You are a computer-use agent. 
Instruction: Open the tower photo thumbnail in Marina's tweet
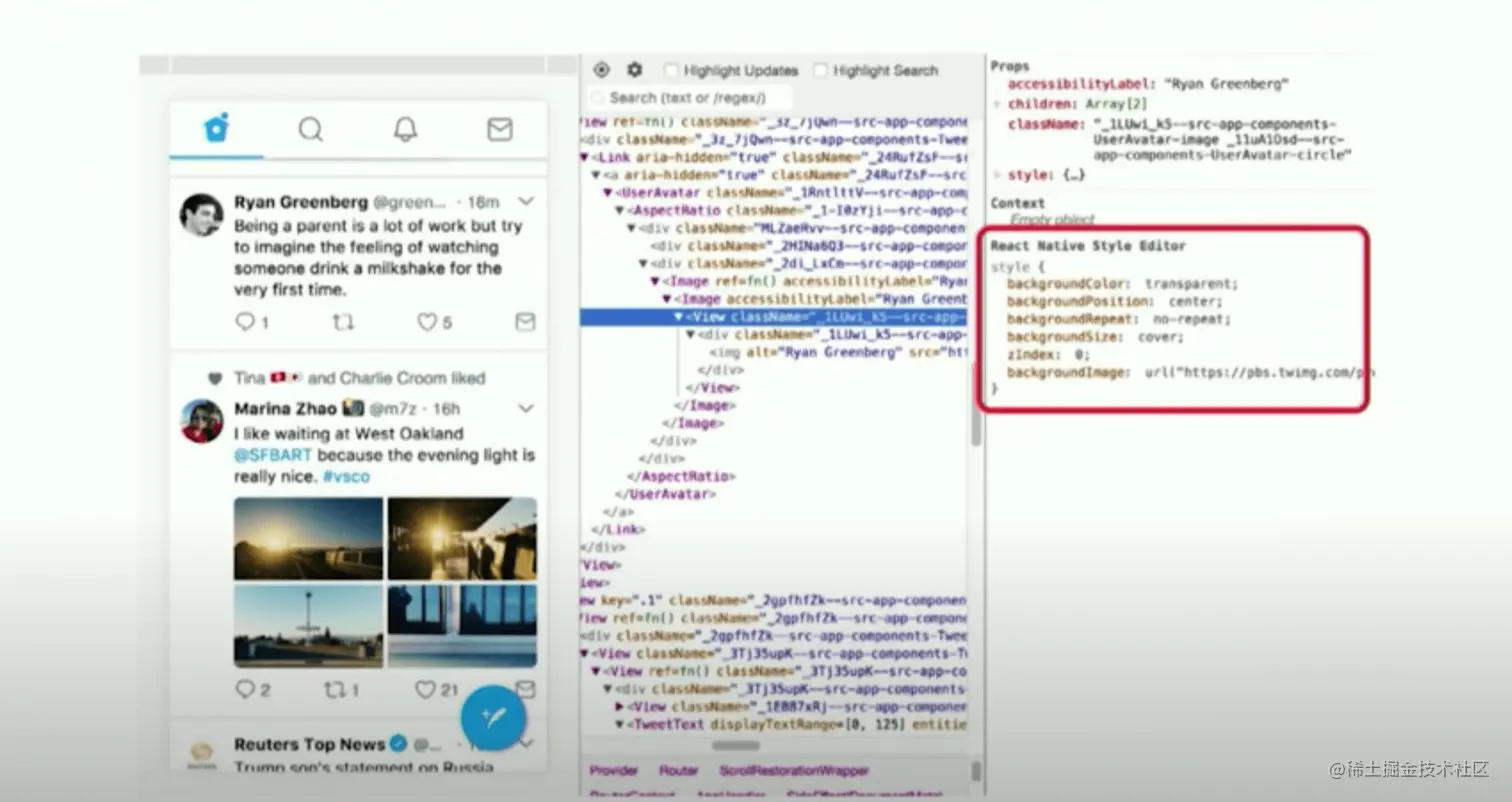coord(308,626)
